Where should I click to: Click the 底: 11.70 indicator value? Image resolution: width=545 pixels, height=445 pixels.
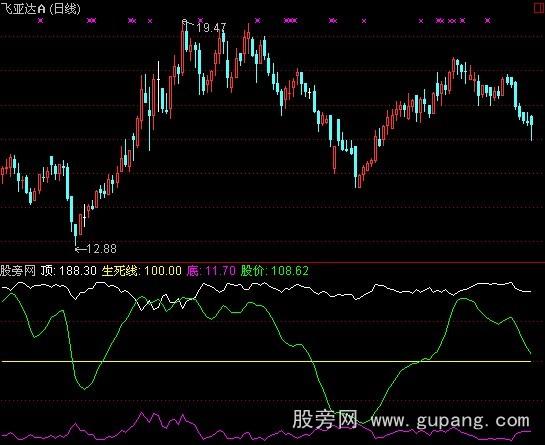coord(211,270)
